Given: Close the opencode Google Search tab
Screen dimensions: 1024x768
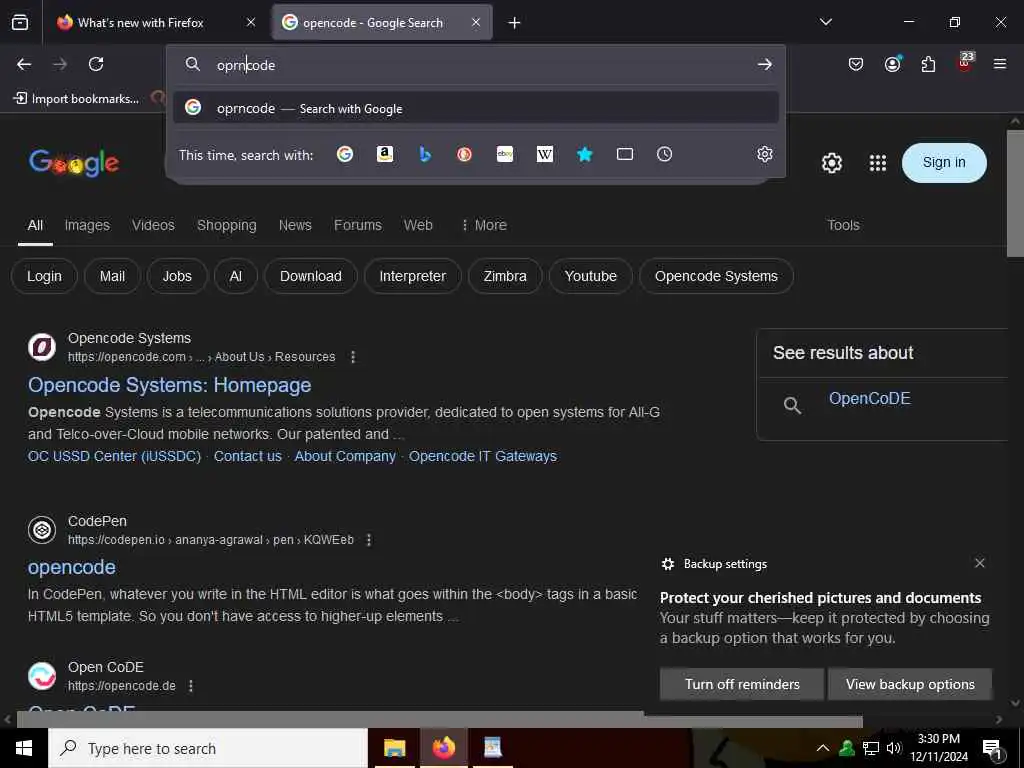Looking at the screenshot, I should tap(476, 22).
